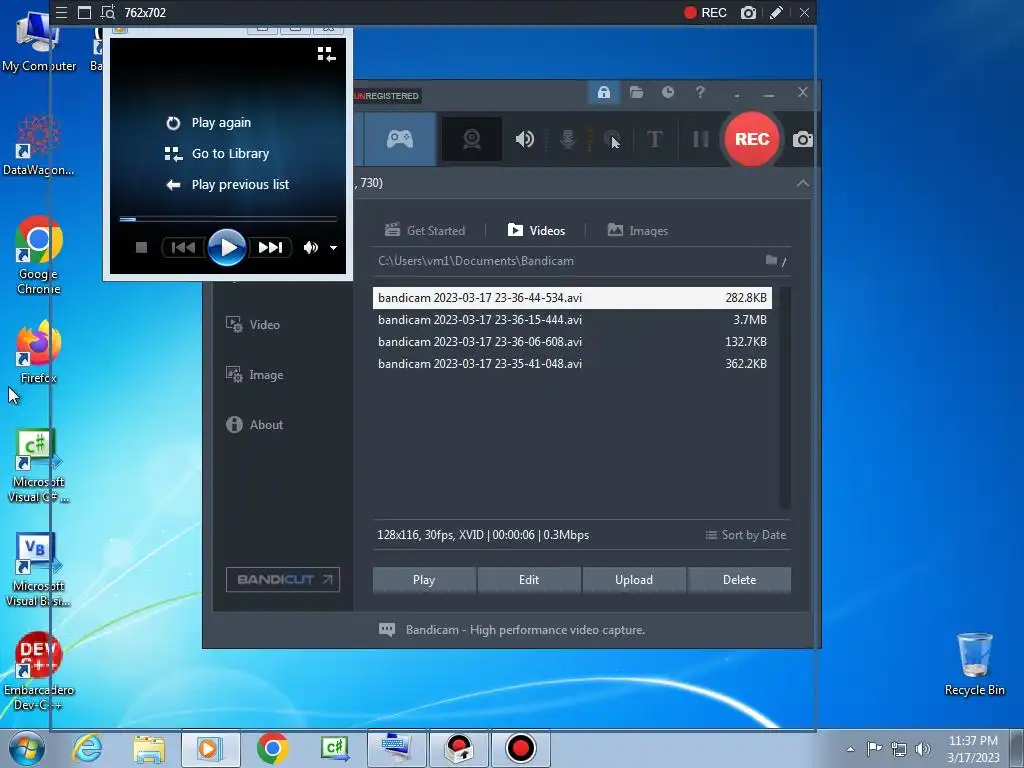Stop playback in media player

(x=141, y=248)
